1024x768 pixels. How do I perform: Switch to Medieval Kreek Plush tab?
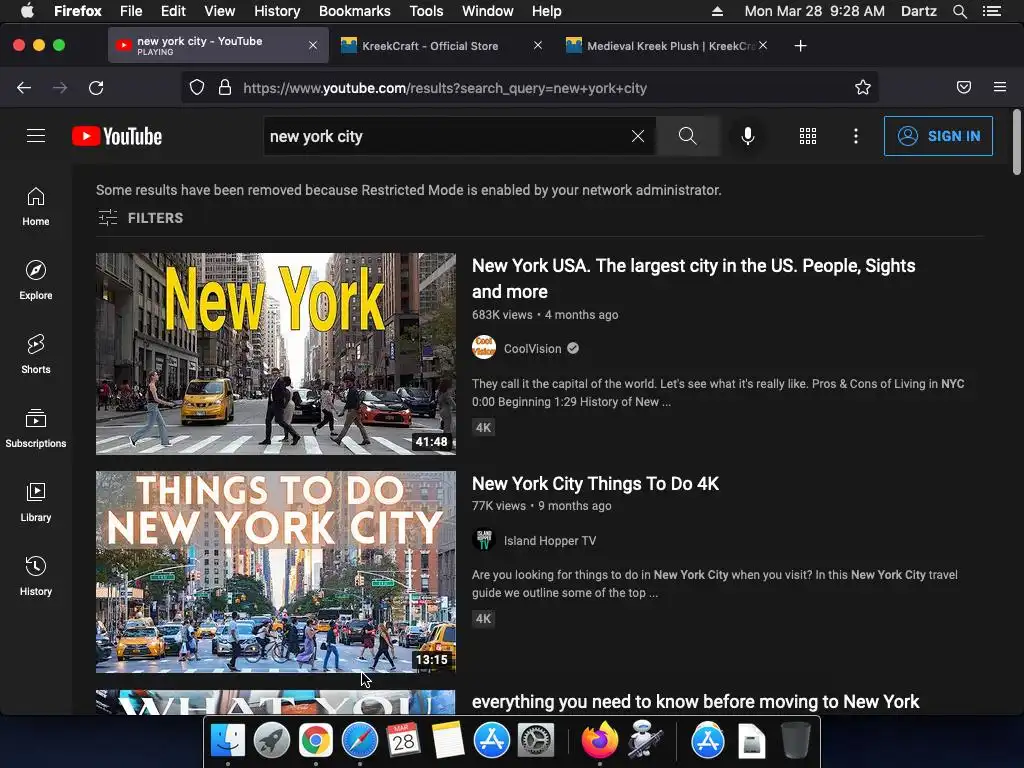(x=669, y=46)
